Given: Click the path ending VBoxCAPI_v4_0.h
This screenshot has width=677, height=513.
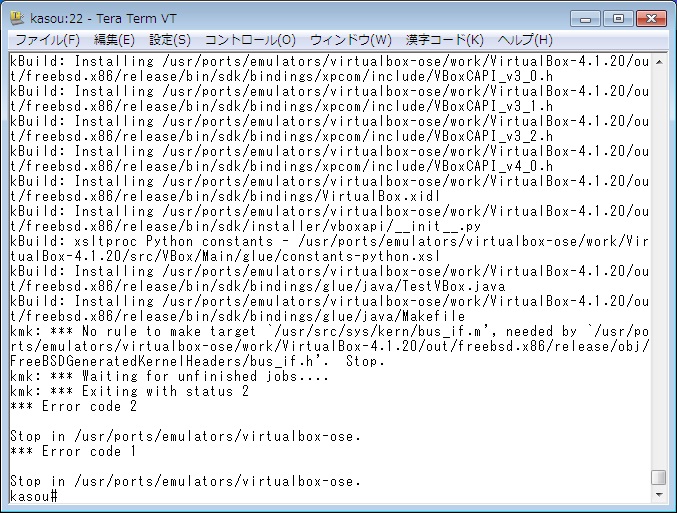Looking at the screenshot, I should (x=281, y=166).
